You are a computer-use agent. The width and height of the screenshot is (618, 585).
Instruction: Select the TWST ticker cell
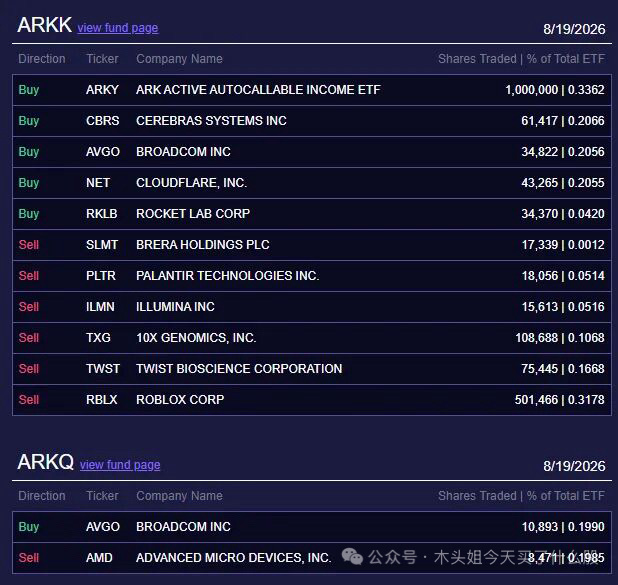point(103,369)
